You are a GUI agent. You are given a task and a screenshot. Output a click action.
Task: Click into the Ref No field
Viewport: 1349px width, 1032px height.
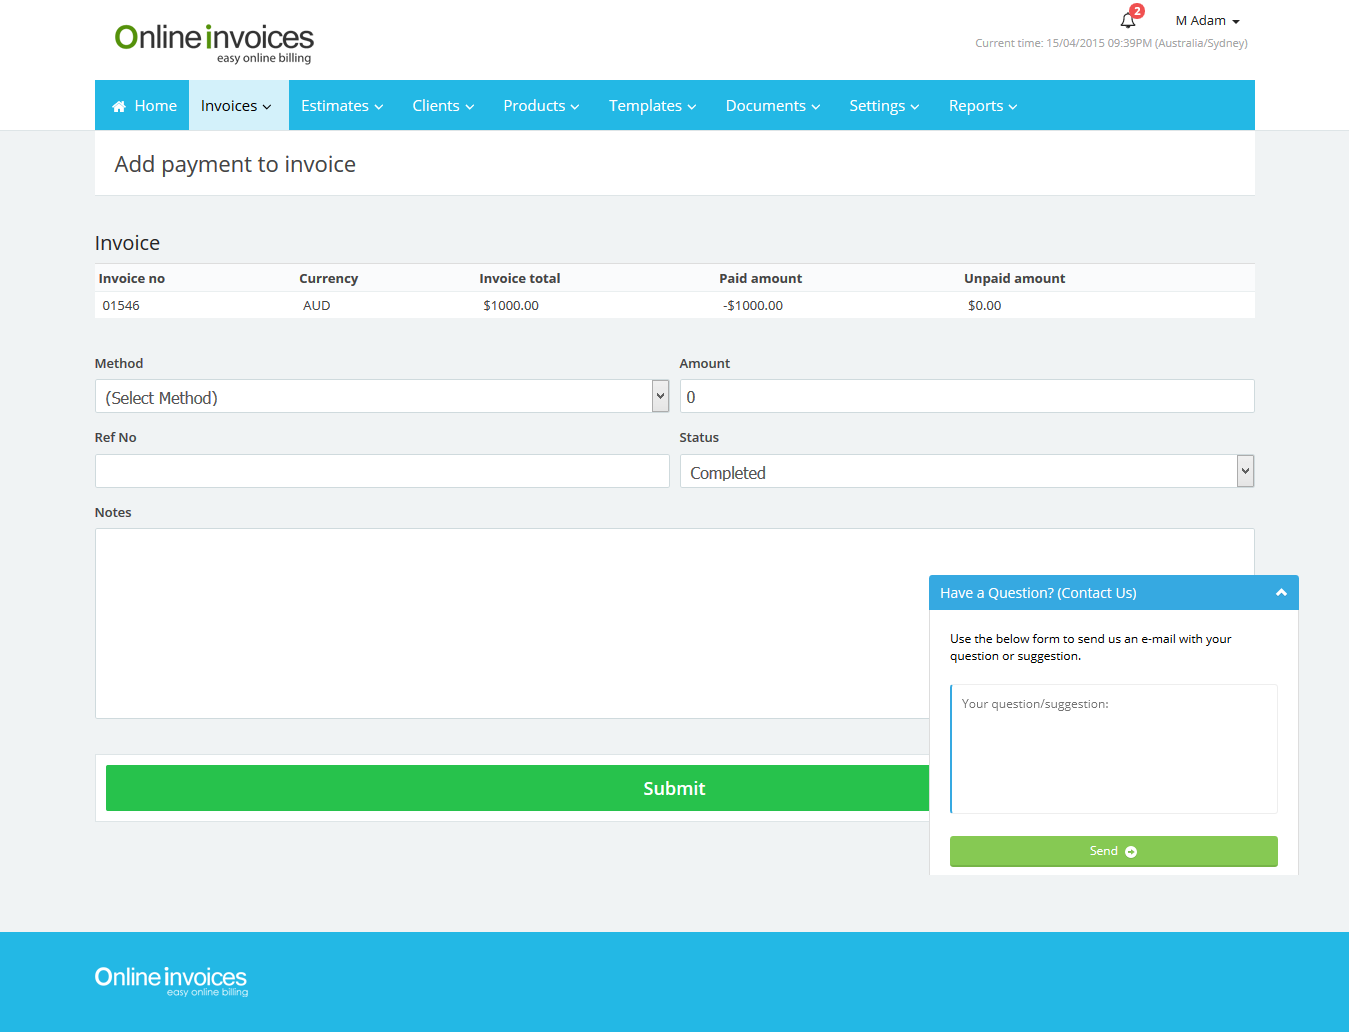(381, 471)
